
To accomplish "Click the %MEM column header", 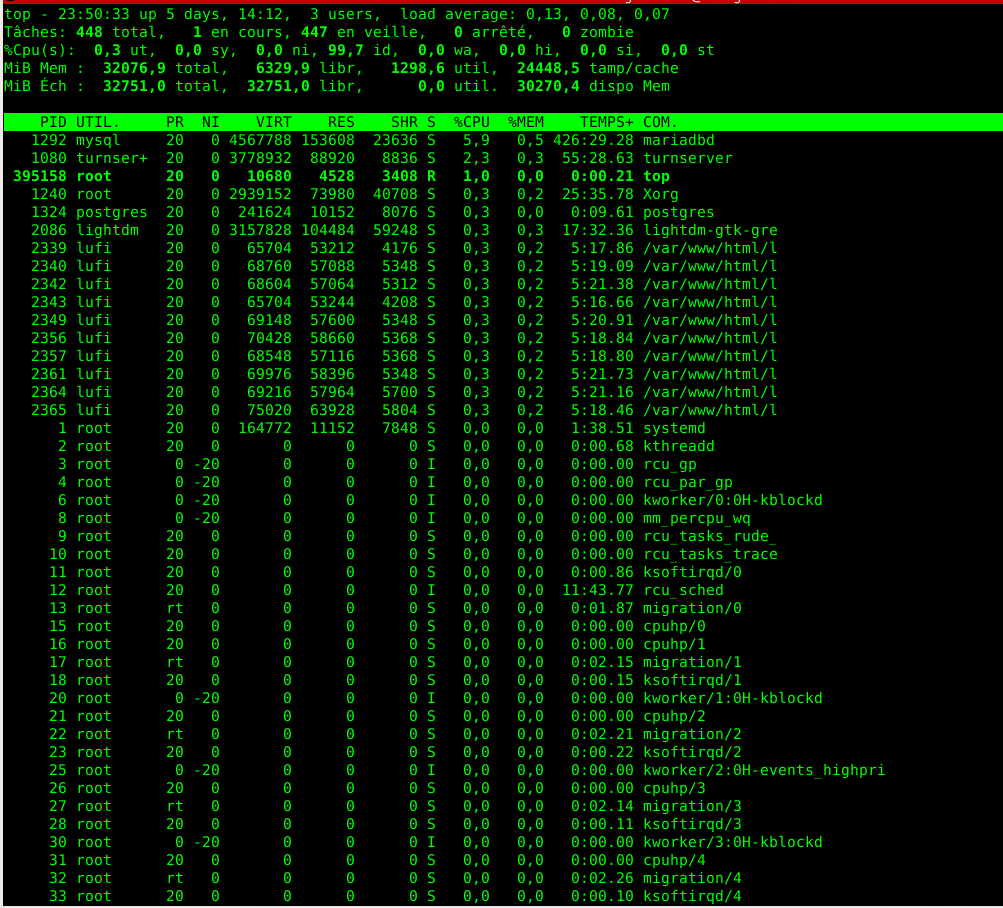I will coord(525,122).
